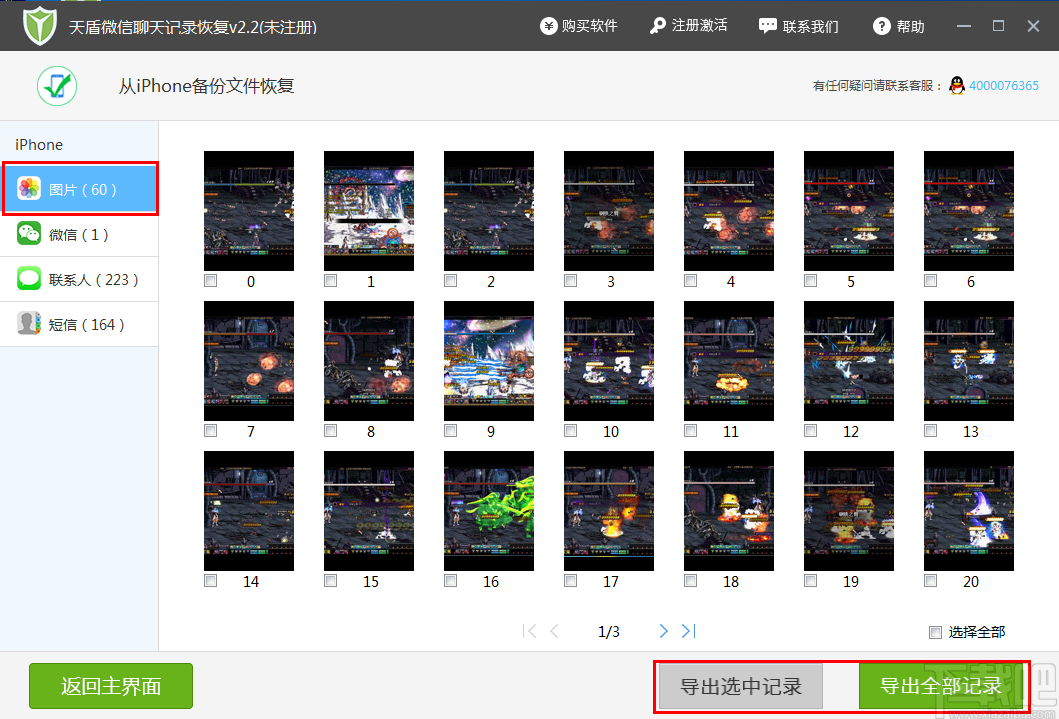Check the box for image 17
The height and width of the screenshot is (719, 1059).
coord(571,580)
